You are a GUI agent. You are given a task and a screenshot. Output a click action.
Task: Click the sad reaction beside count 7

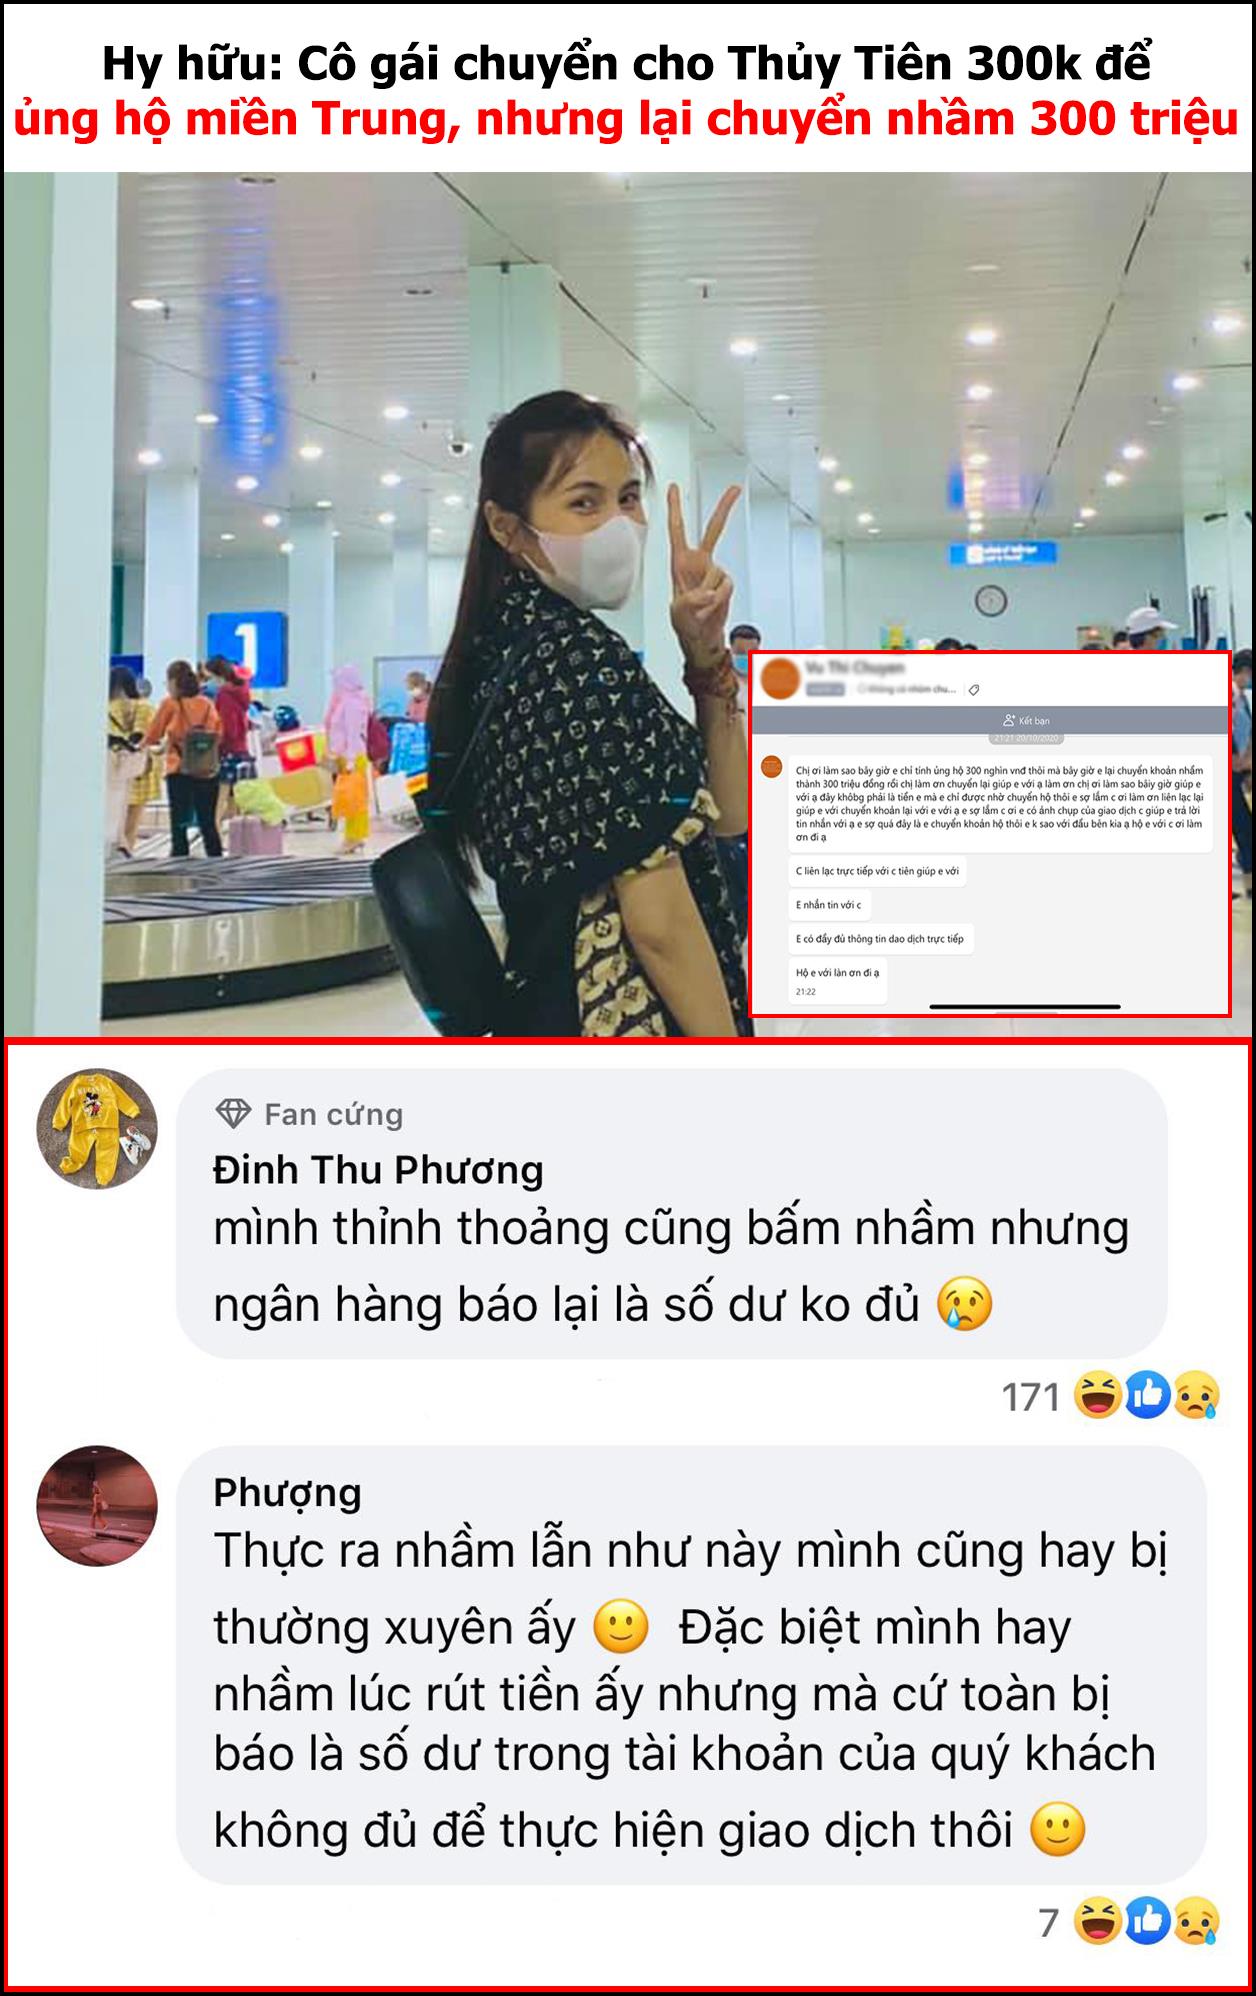[x=1196, y=1920]
